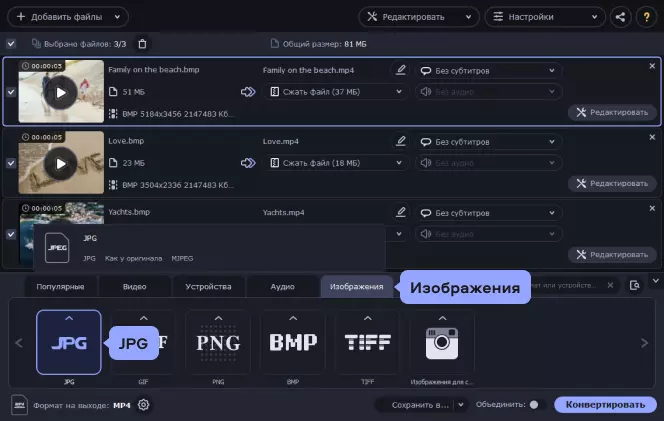This screenshot has height=421, width=664.
Task: Select the TIFF format tile
Action: click(368, 342)
